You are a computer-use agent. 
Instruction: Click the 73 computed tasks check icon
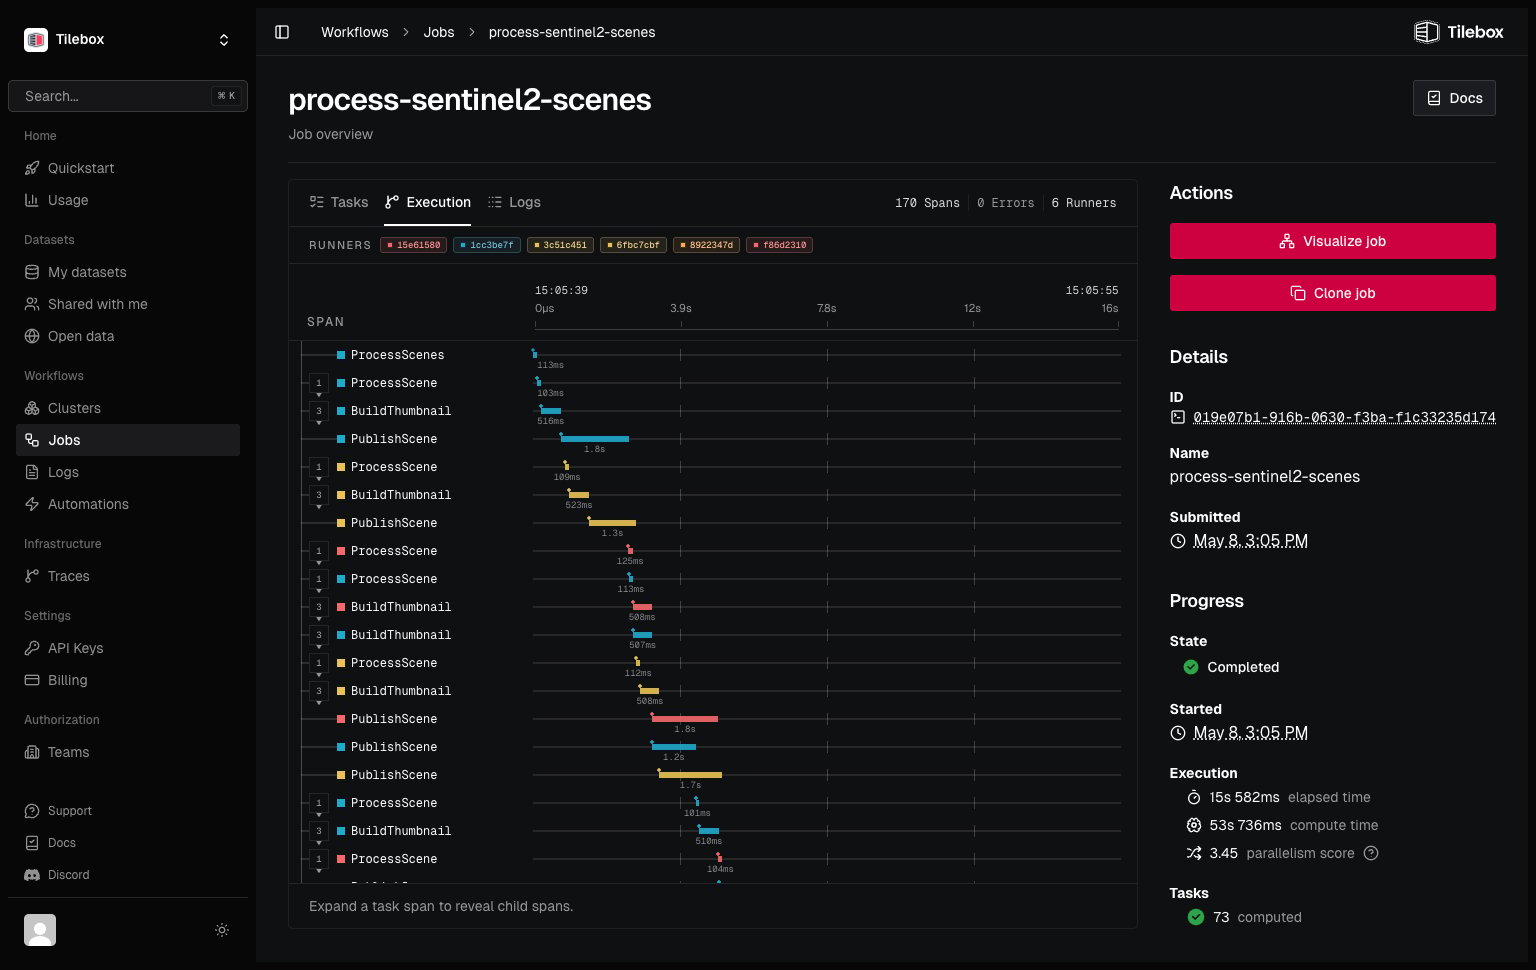click(x=1196, y=917)
